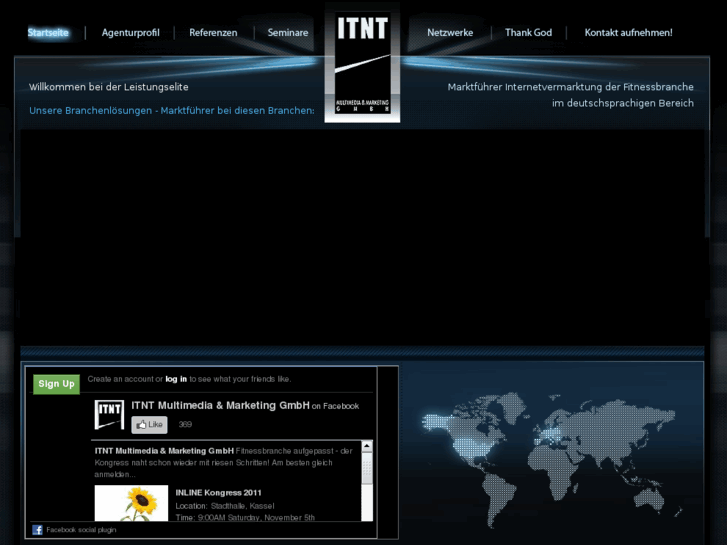The height and width of the screenshot is (545, 727).
Task: Open the Netzwerke navigation item
Action: (x=450, y=32)
